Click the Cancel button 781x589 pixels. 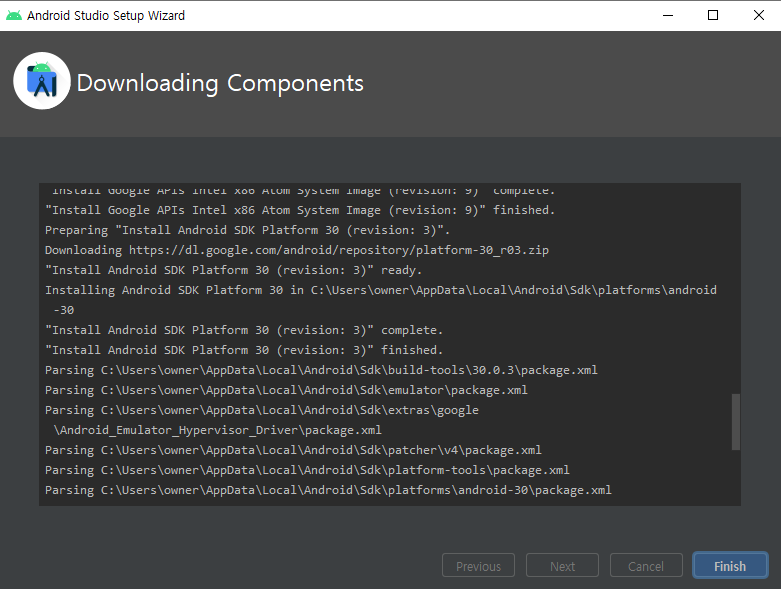point(646,566)
